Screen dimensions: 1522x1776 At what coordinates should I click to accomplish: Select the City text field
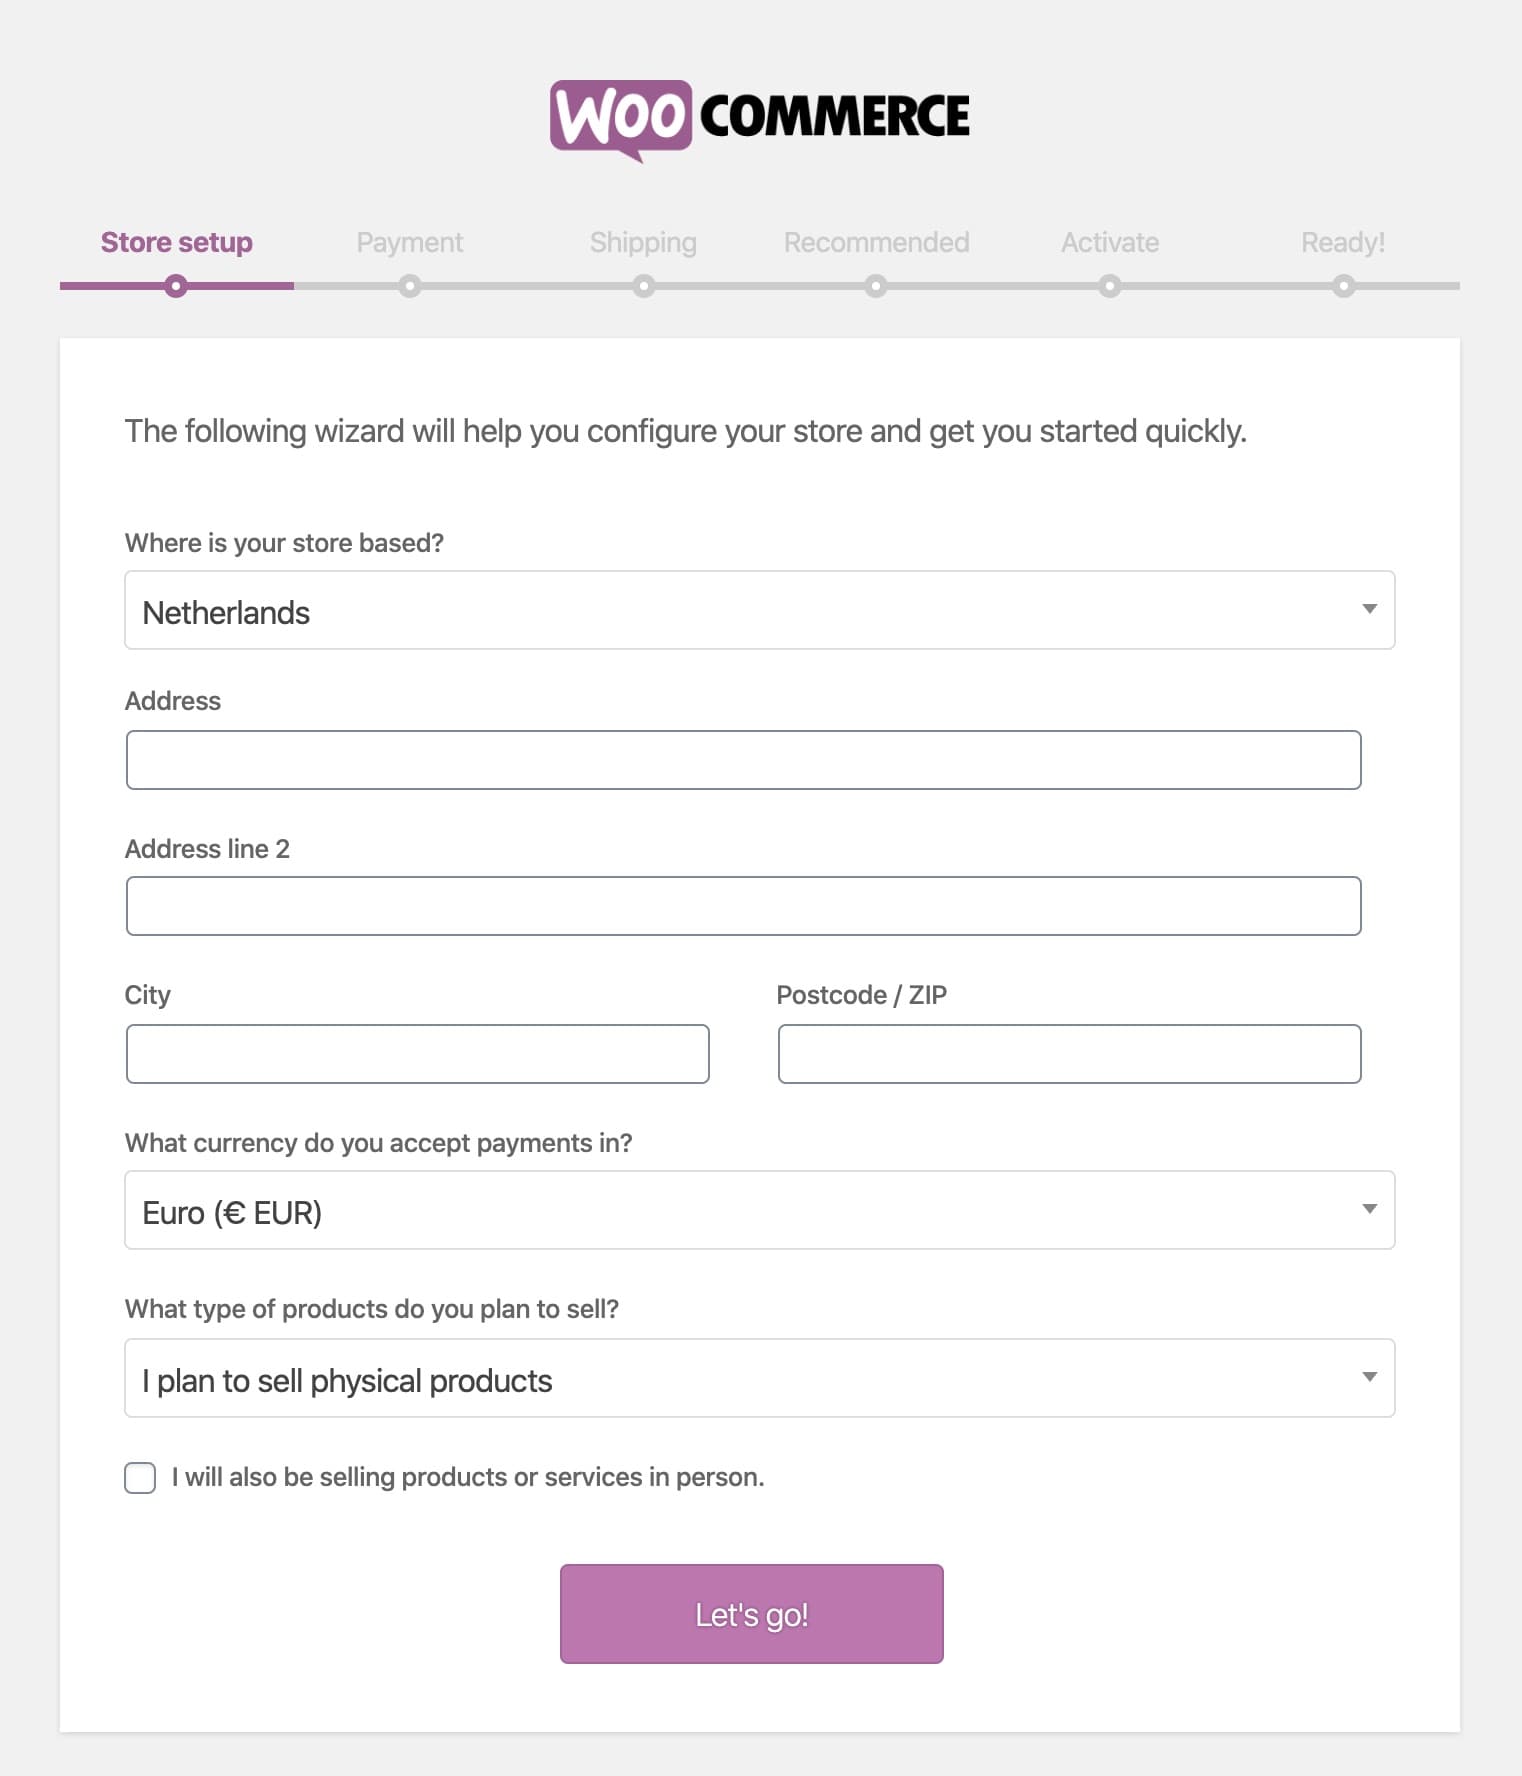[417, 1054]
